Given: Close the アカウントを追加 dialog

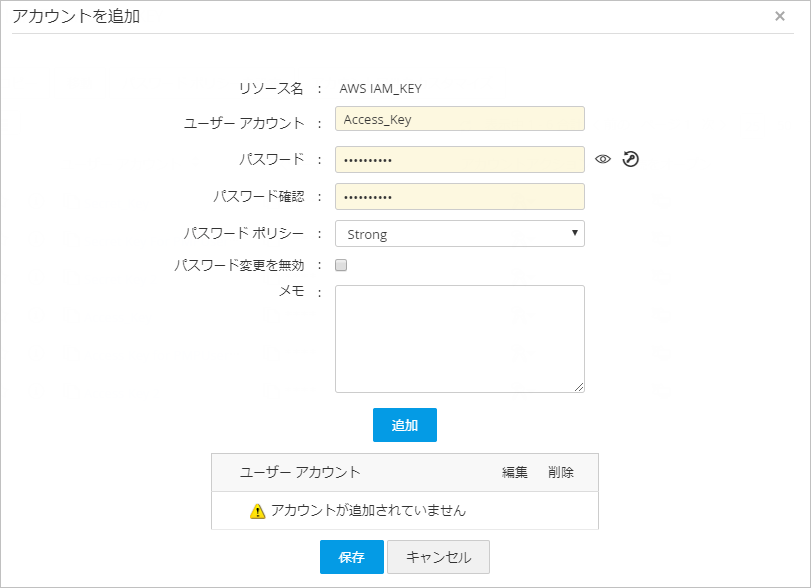Looking at the screenshot, I should (780, 16).
